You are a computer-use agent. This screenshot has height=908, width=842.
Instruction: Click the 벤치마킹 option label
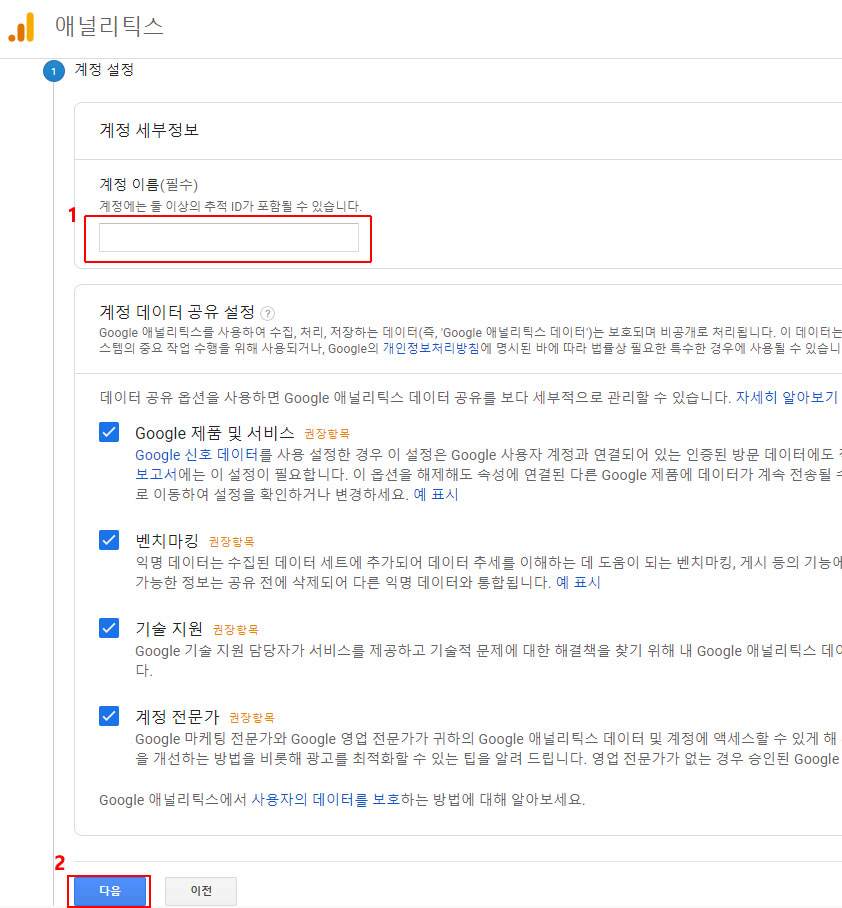[167, 541]
